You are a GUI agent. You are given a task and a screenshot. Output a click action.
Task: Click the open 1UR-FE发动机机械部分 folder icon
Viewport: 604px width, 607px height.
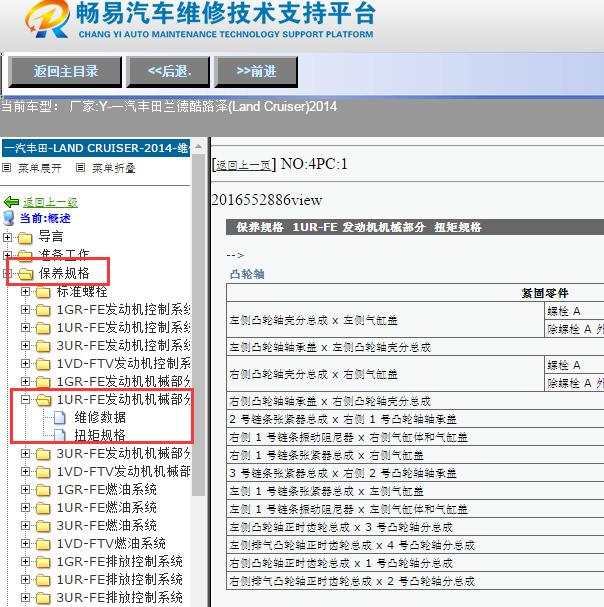pyautogui.click(x=44, y=400)
